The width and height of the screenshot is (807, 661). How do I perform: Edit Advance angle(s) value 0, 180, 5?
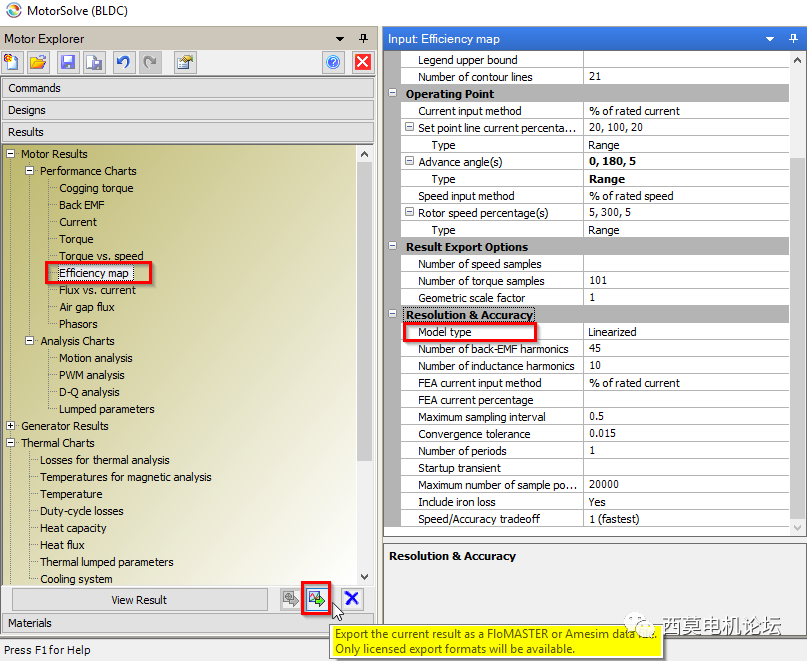click(686, 161)
